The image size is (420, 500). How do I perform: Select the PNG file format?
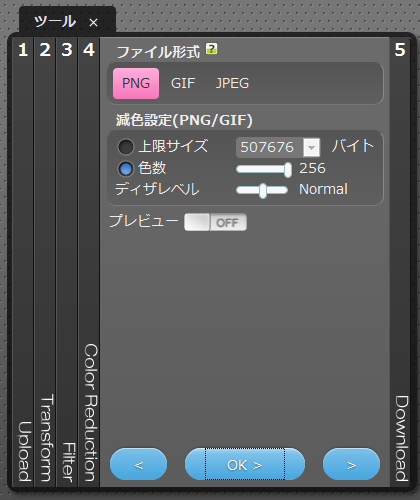pos(136,83)
